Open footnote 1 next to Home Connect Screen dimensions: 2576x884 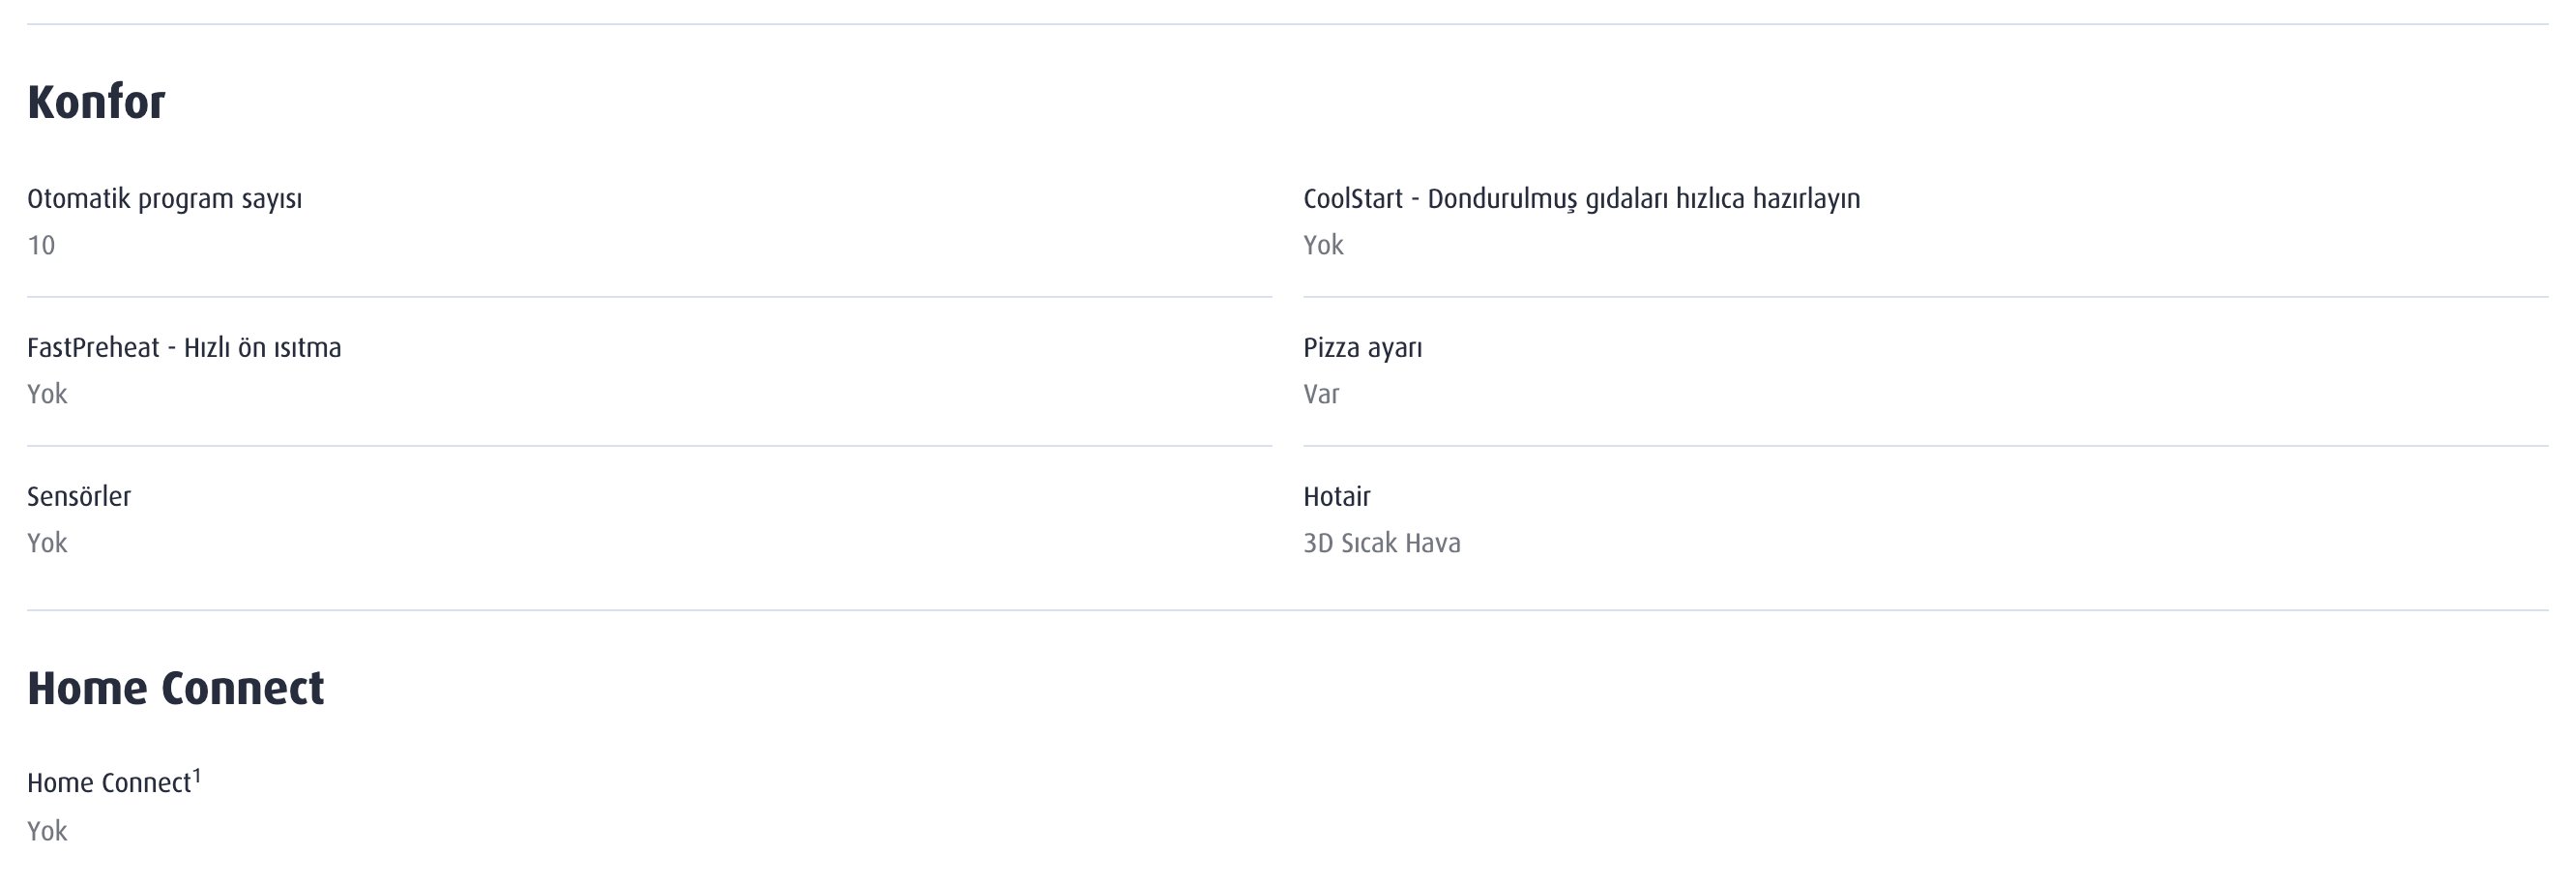click(197, 776)
